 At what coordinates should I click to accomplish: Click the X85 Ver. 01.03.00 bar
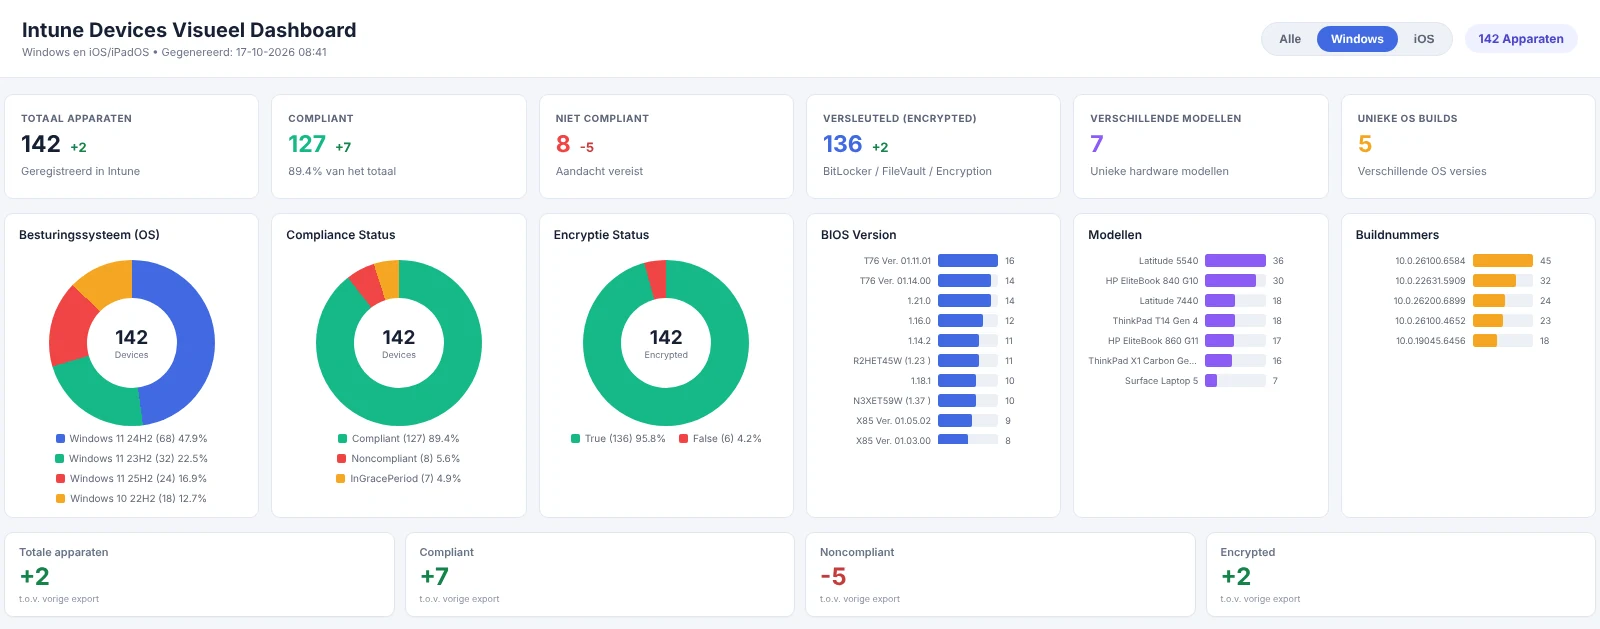pyautogui.click(x=953, y=441)
